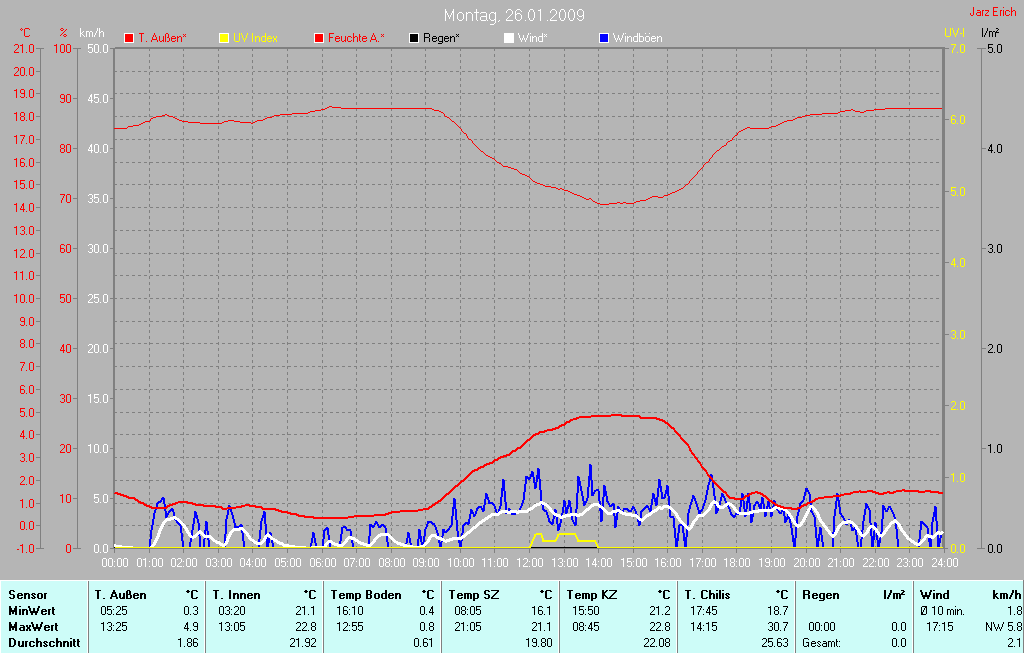
Task: Select the Sensor header in the table
Action: [27, 595]
